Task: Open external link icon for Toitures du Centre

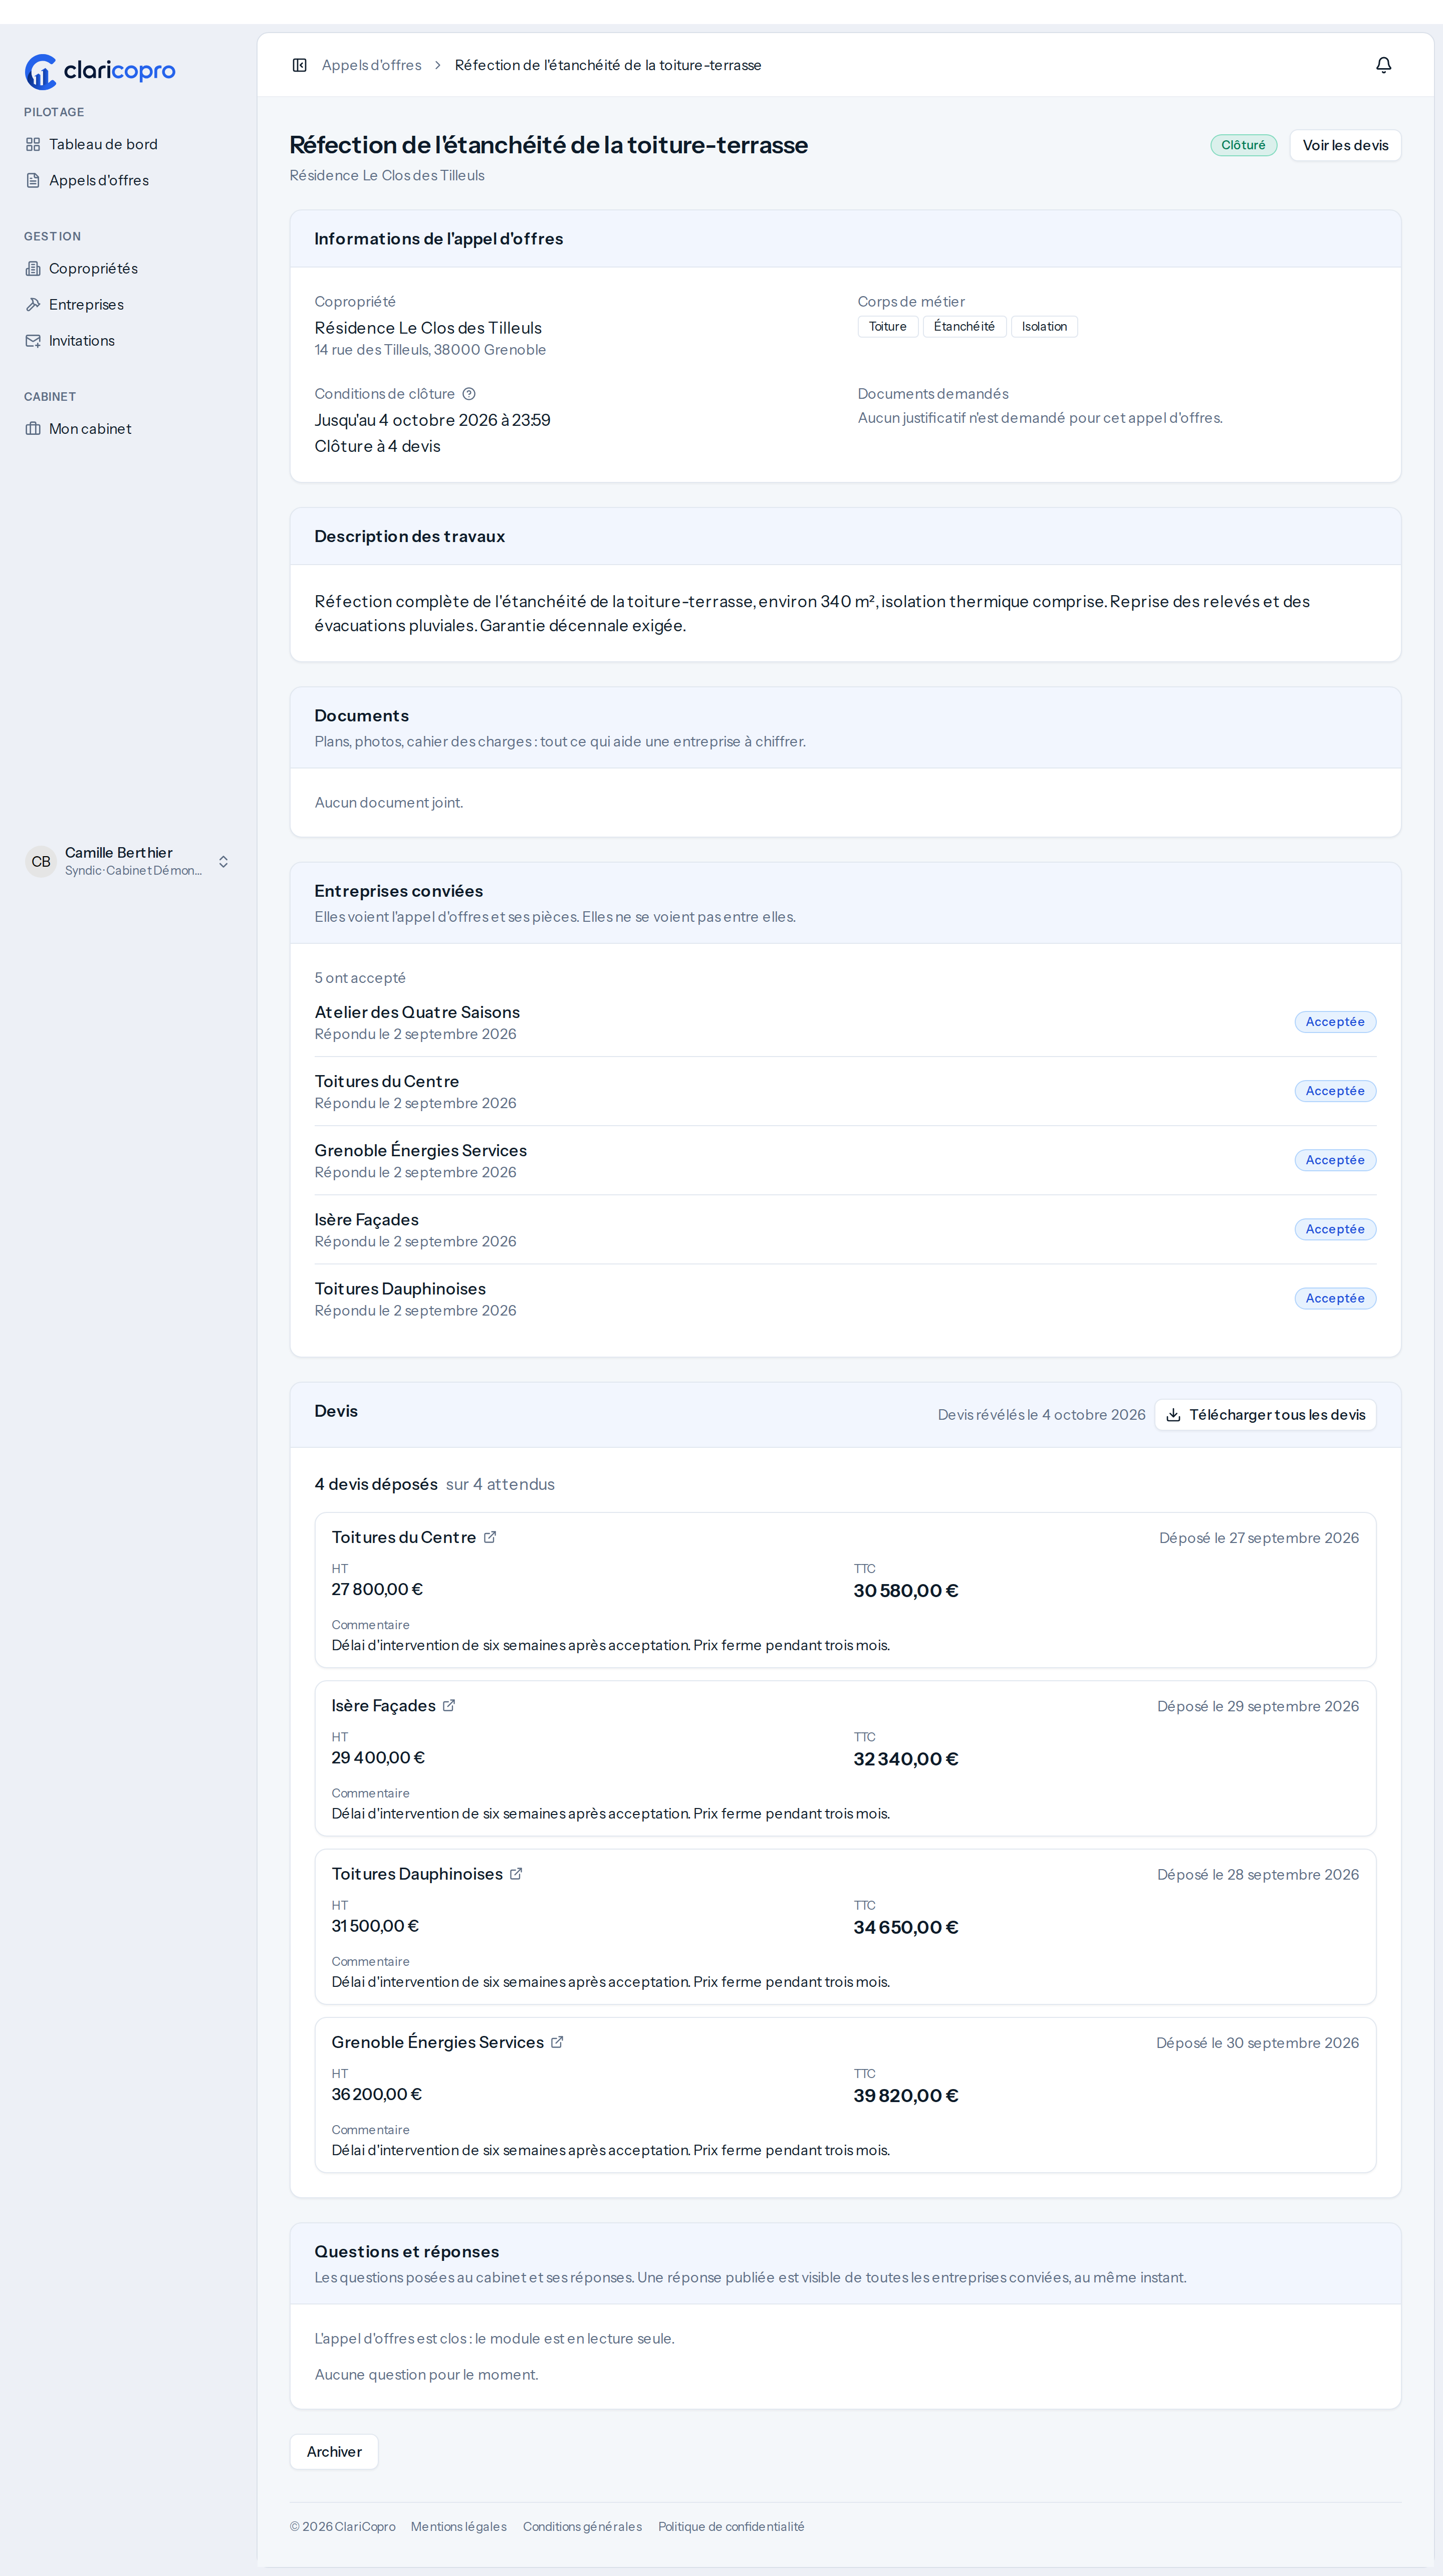Action: point(490,1537)
